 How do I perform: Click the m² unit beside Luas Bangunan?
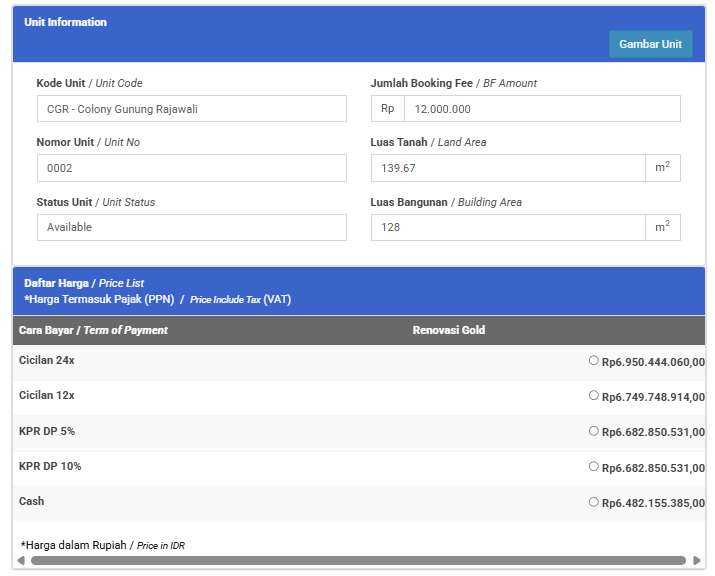click(x=662, y=227)
